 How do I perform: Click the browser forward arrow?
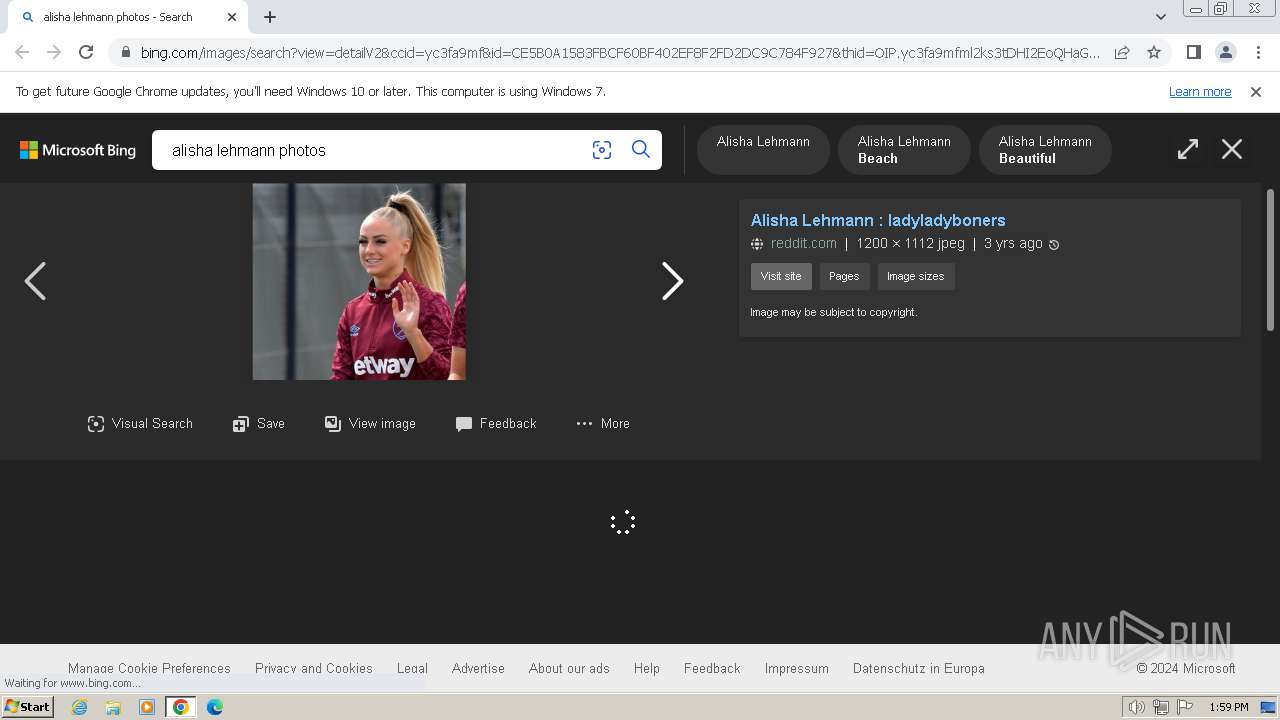(54, 52)
